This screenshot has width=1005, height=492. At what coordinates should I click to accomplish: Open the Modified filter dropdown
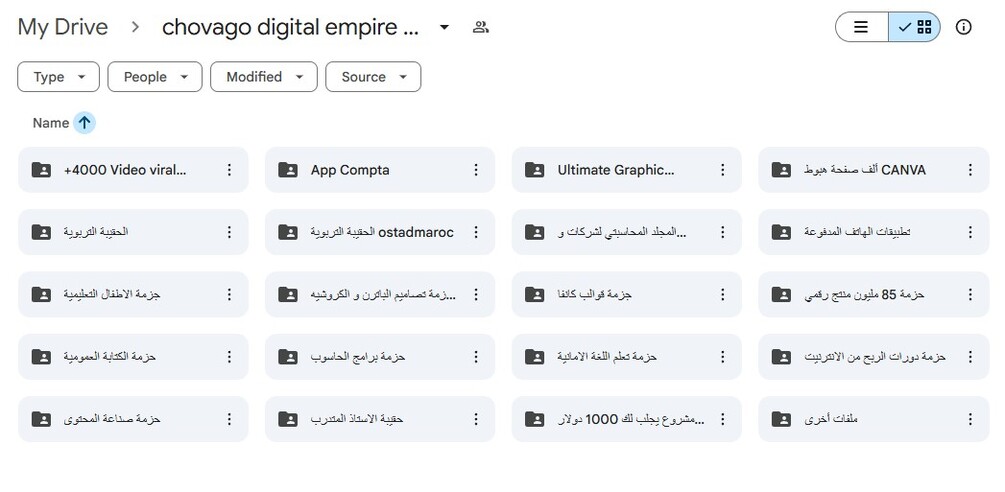coord(263,77)
